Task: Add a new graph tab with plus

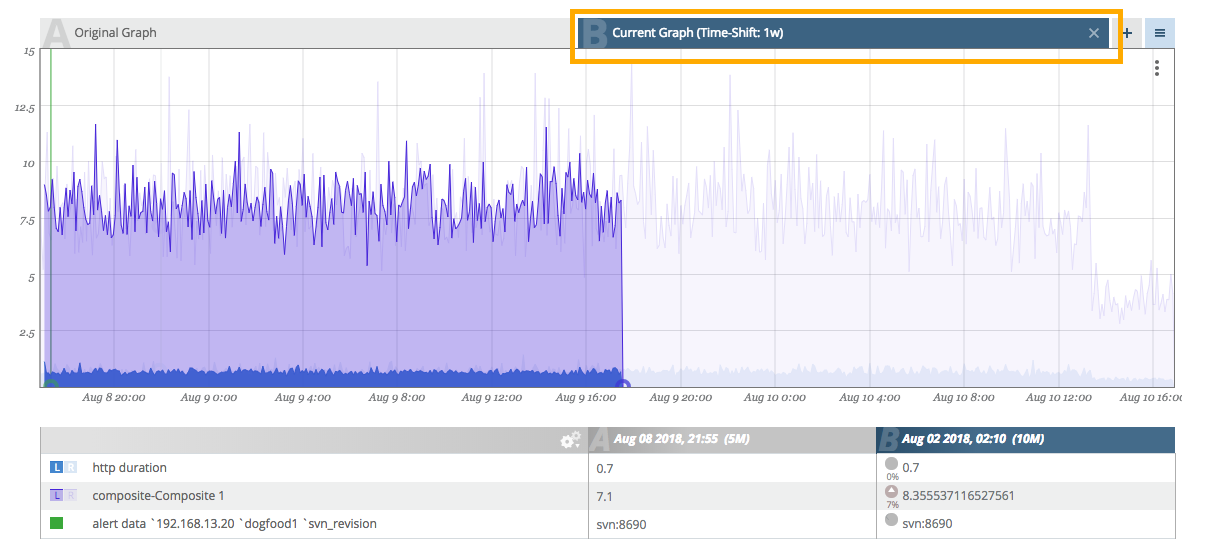Action: (x=1127, y=33)
